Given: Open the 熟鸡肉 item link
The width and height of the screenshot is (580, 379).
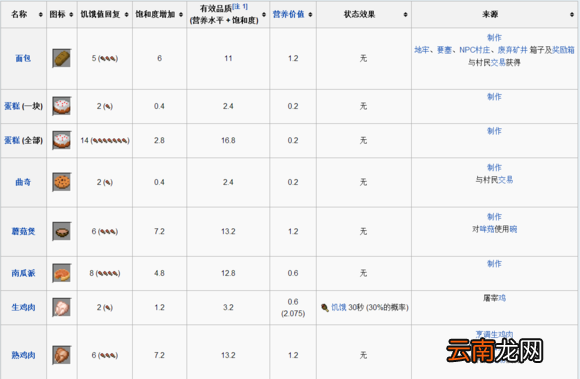Looking at the screenshot, I should tap(23, 355).
